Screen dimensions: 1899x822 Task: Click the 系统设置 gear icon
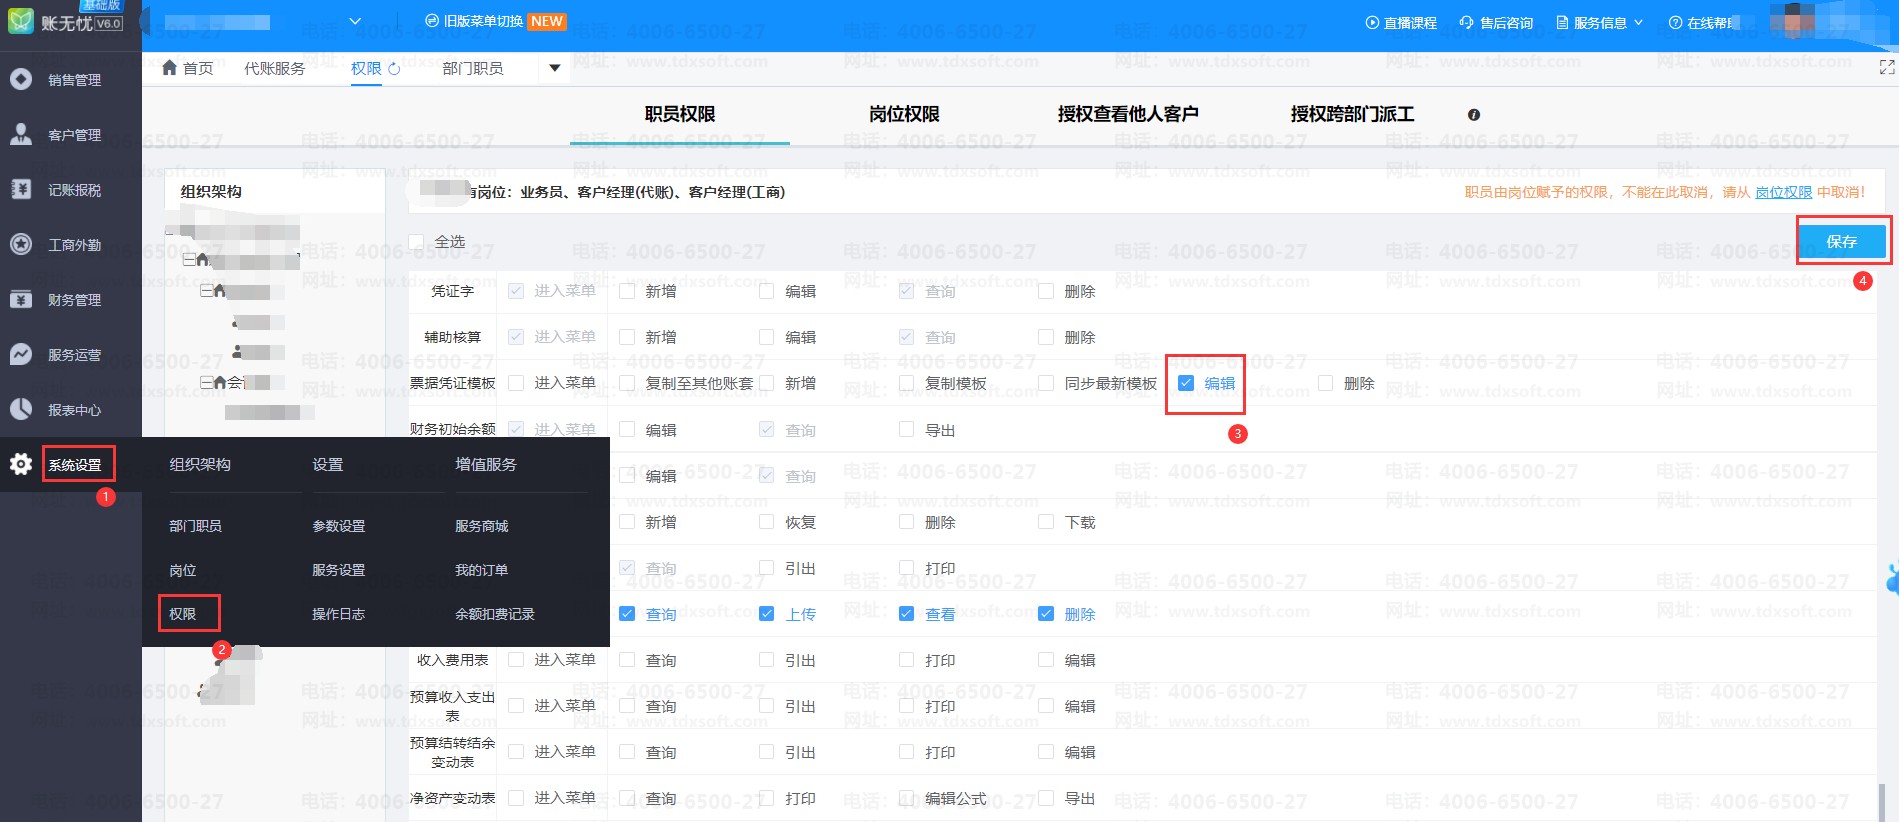21,464
